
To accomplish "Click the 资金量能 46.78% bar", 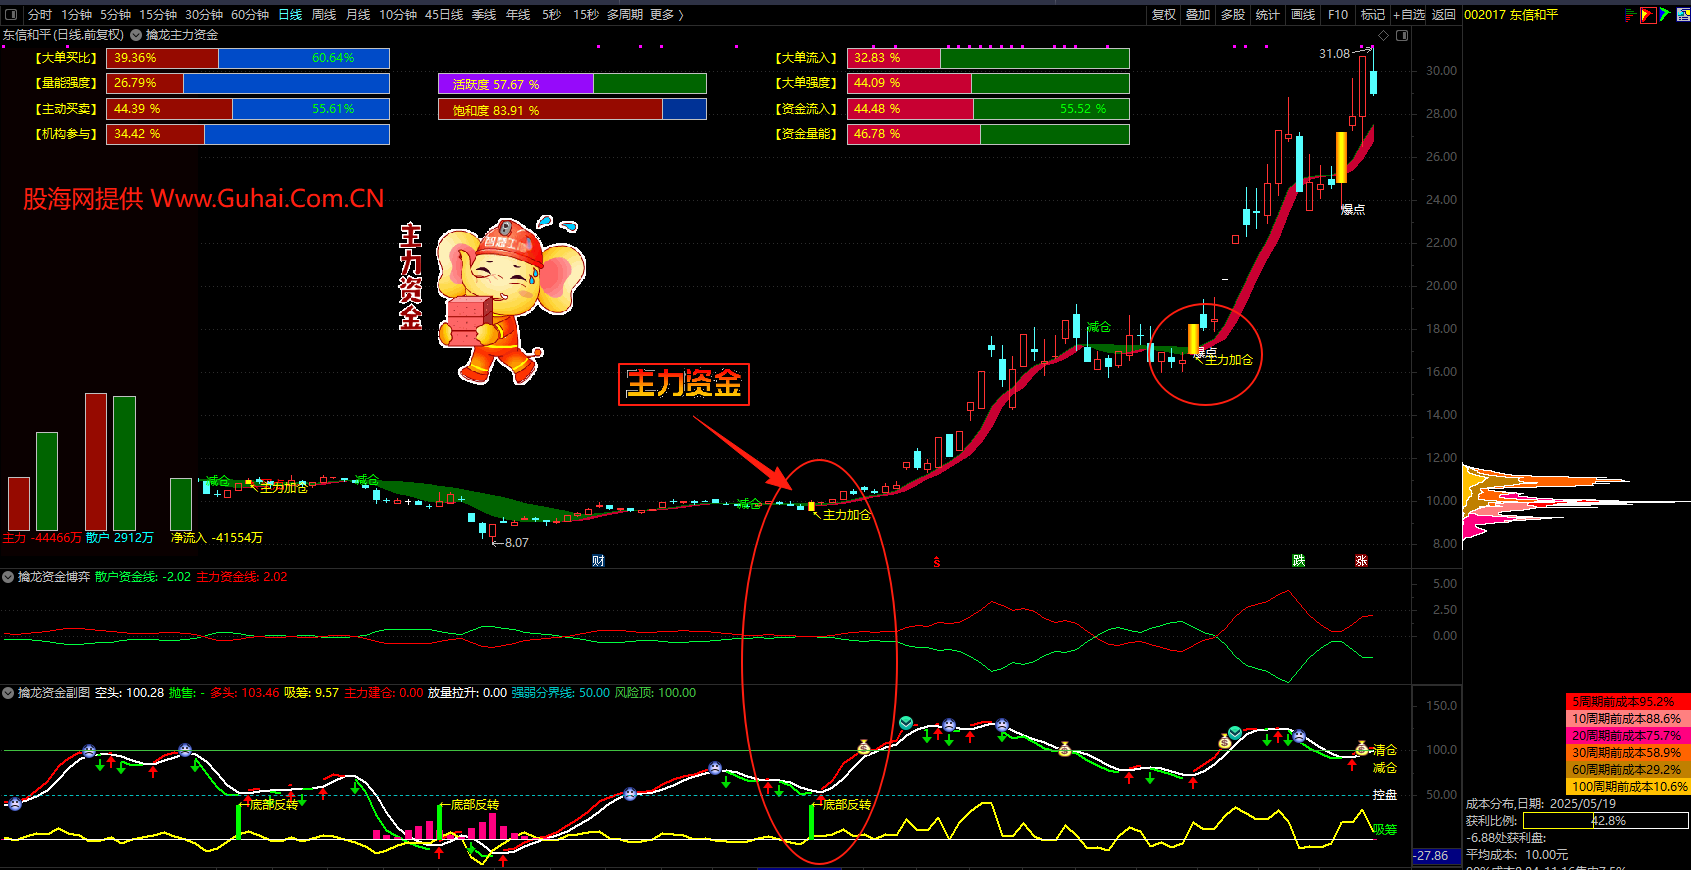I will pos(988,134).
